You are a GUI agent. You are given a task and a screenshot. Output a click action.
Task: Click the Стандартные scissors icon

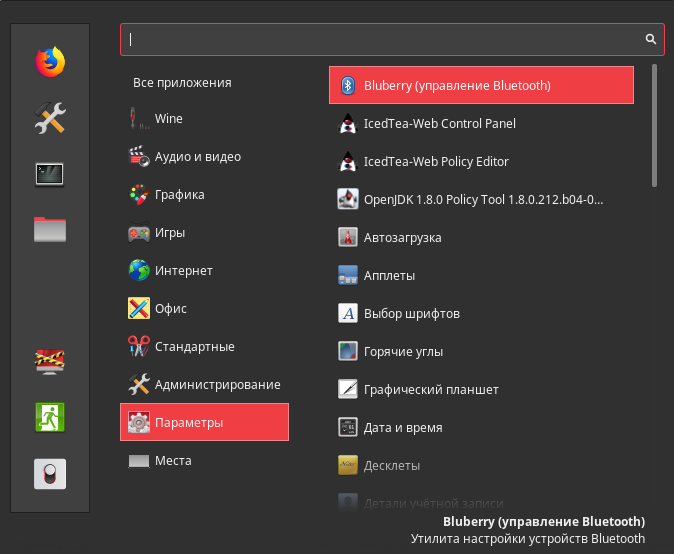click(x=139, y=346)
